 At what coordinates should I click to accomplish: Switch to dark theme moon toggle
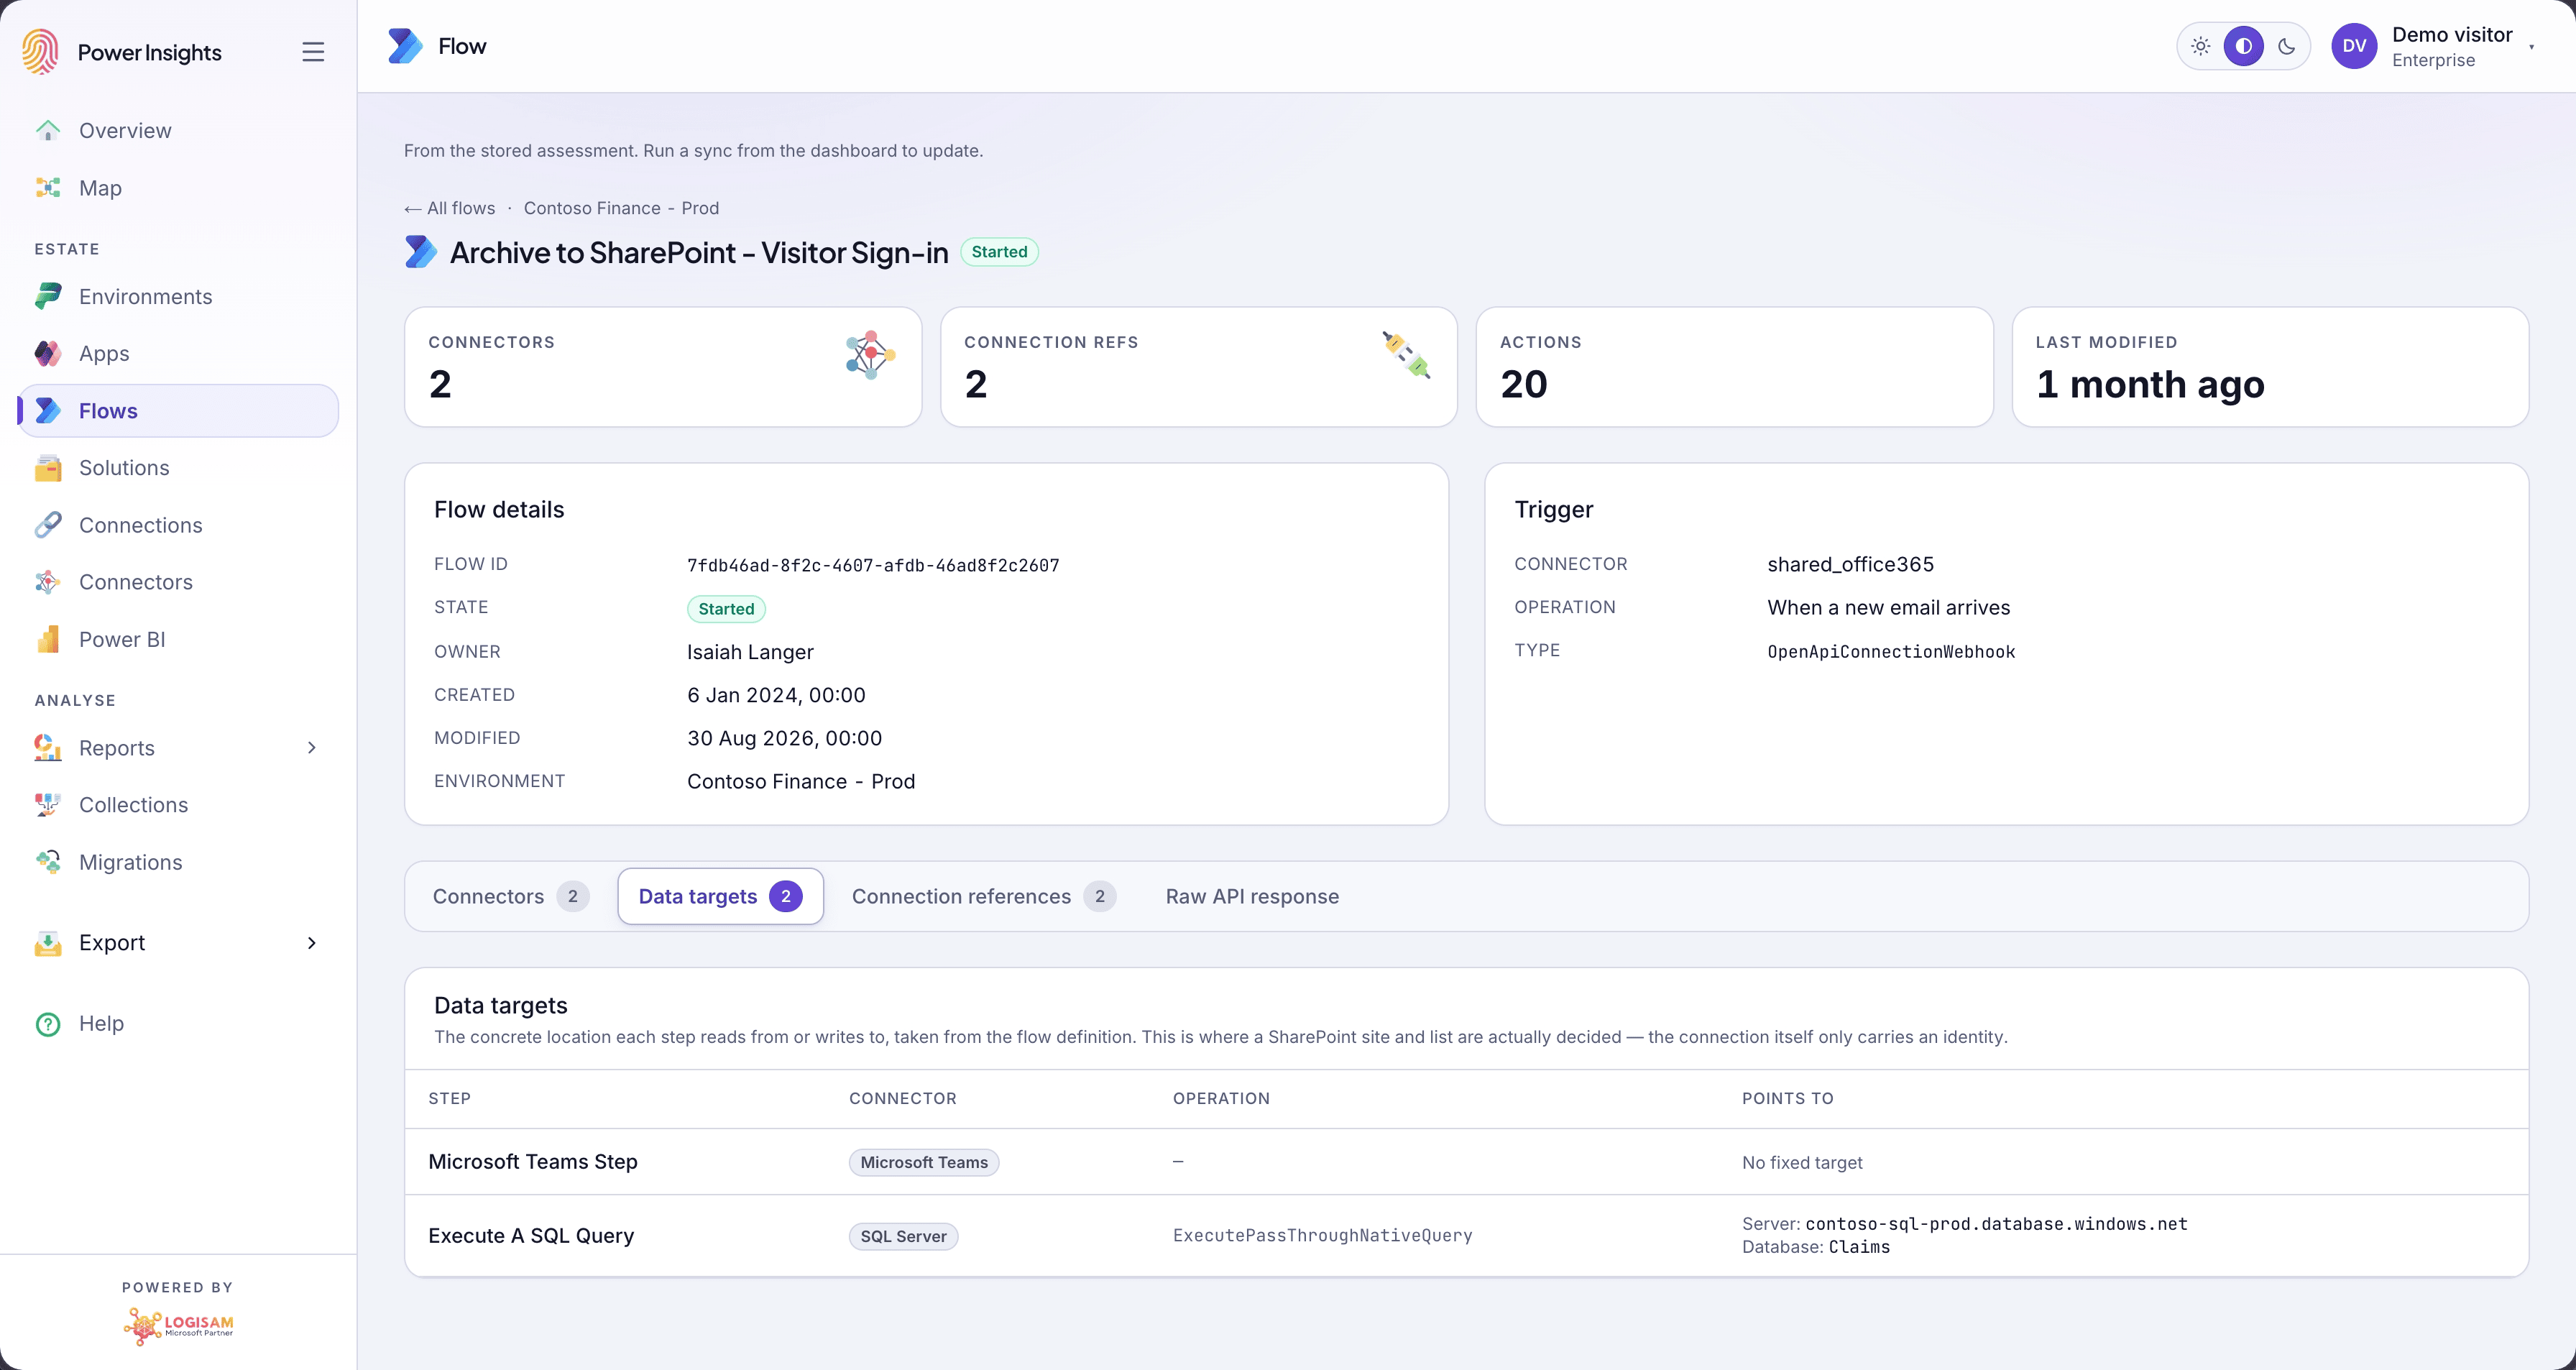click(2287, 46)
